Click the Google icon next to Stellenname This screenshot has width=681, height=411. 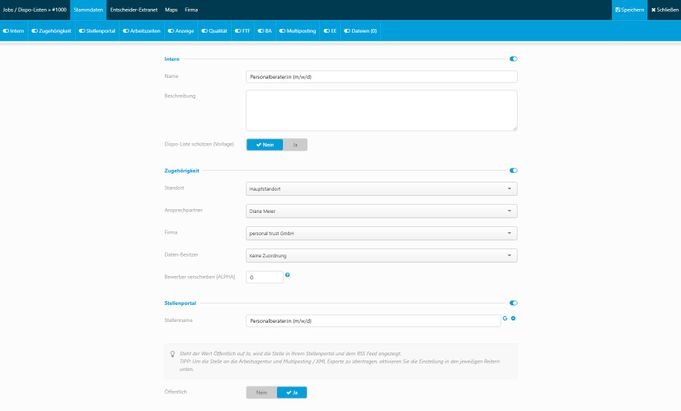pyautogui.click(x=505, y=320)
